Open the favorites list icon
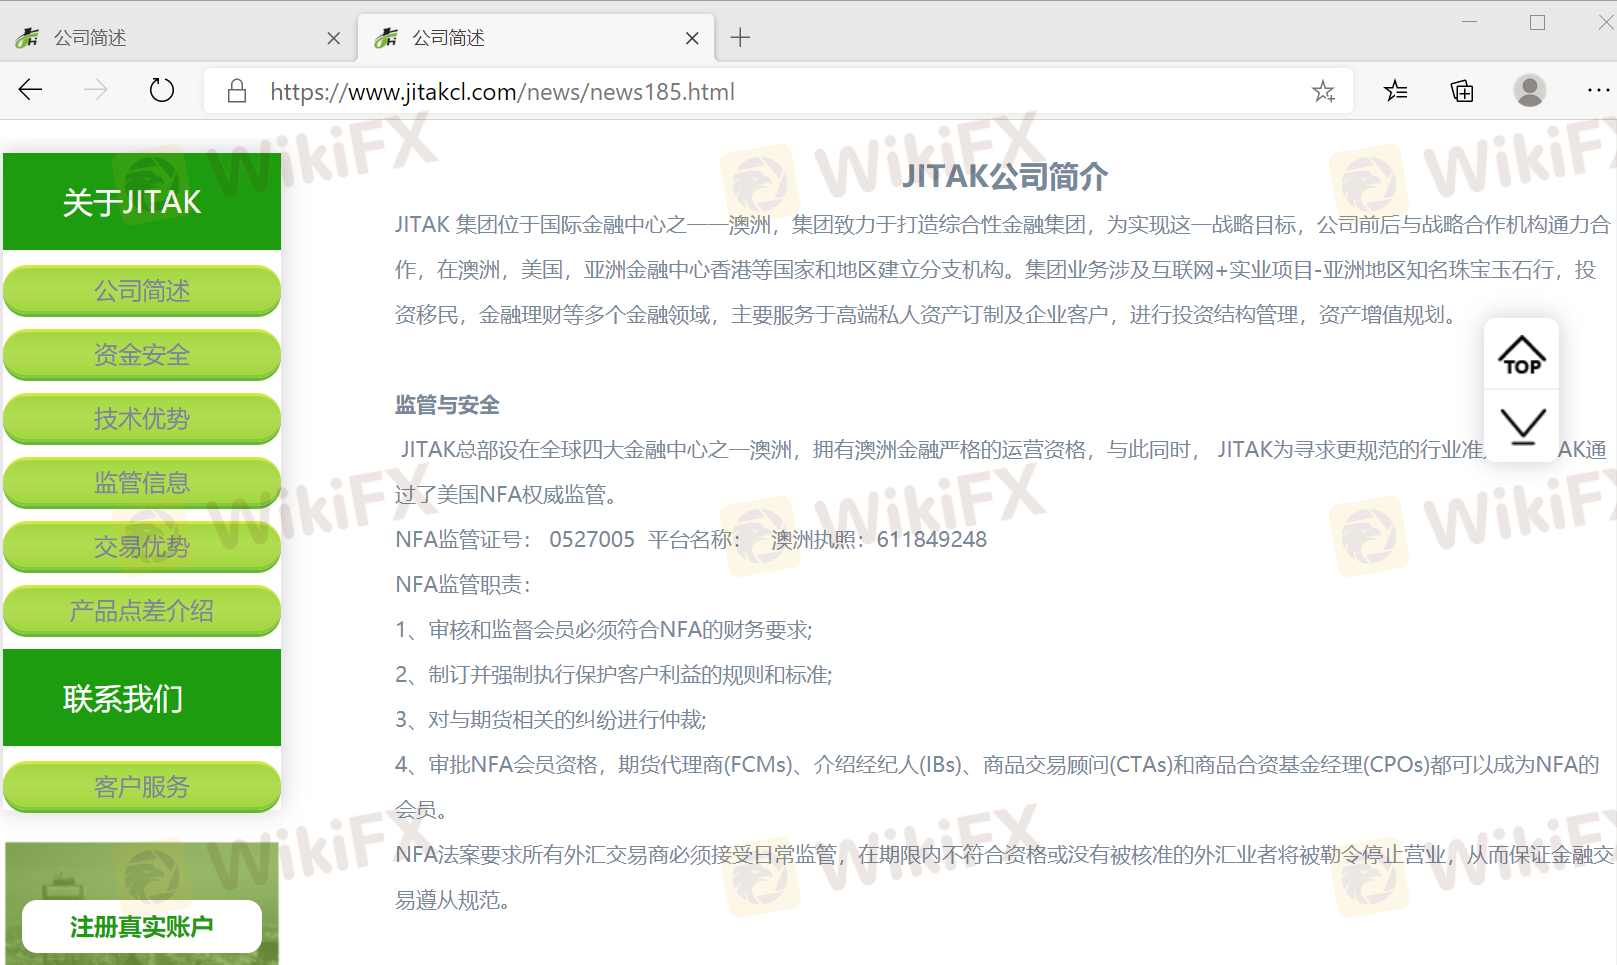 (1395, 92)
